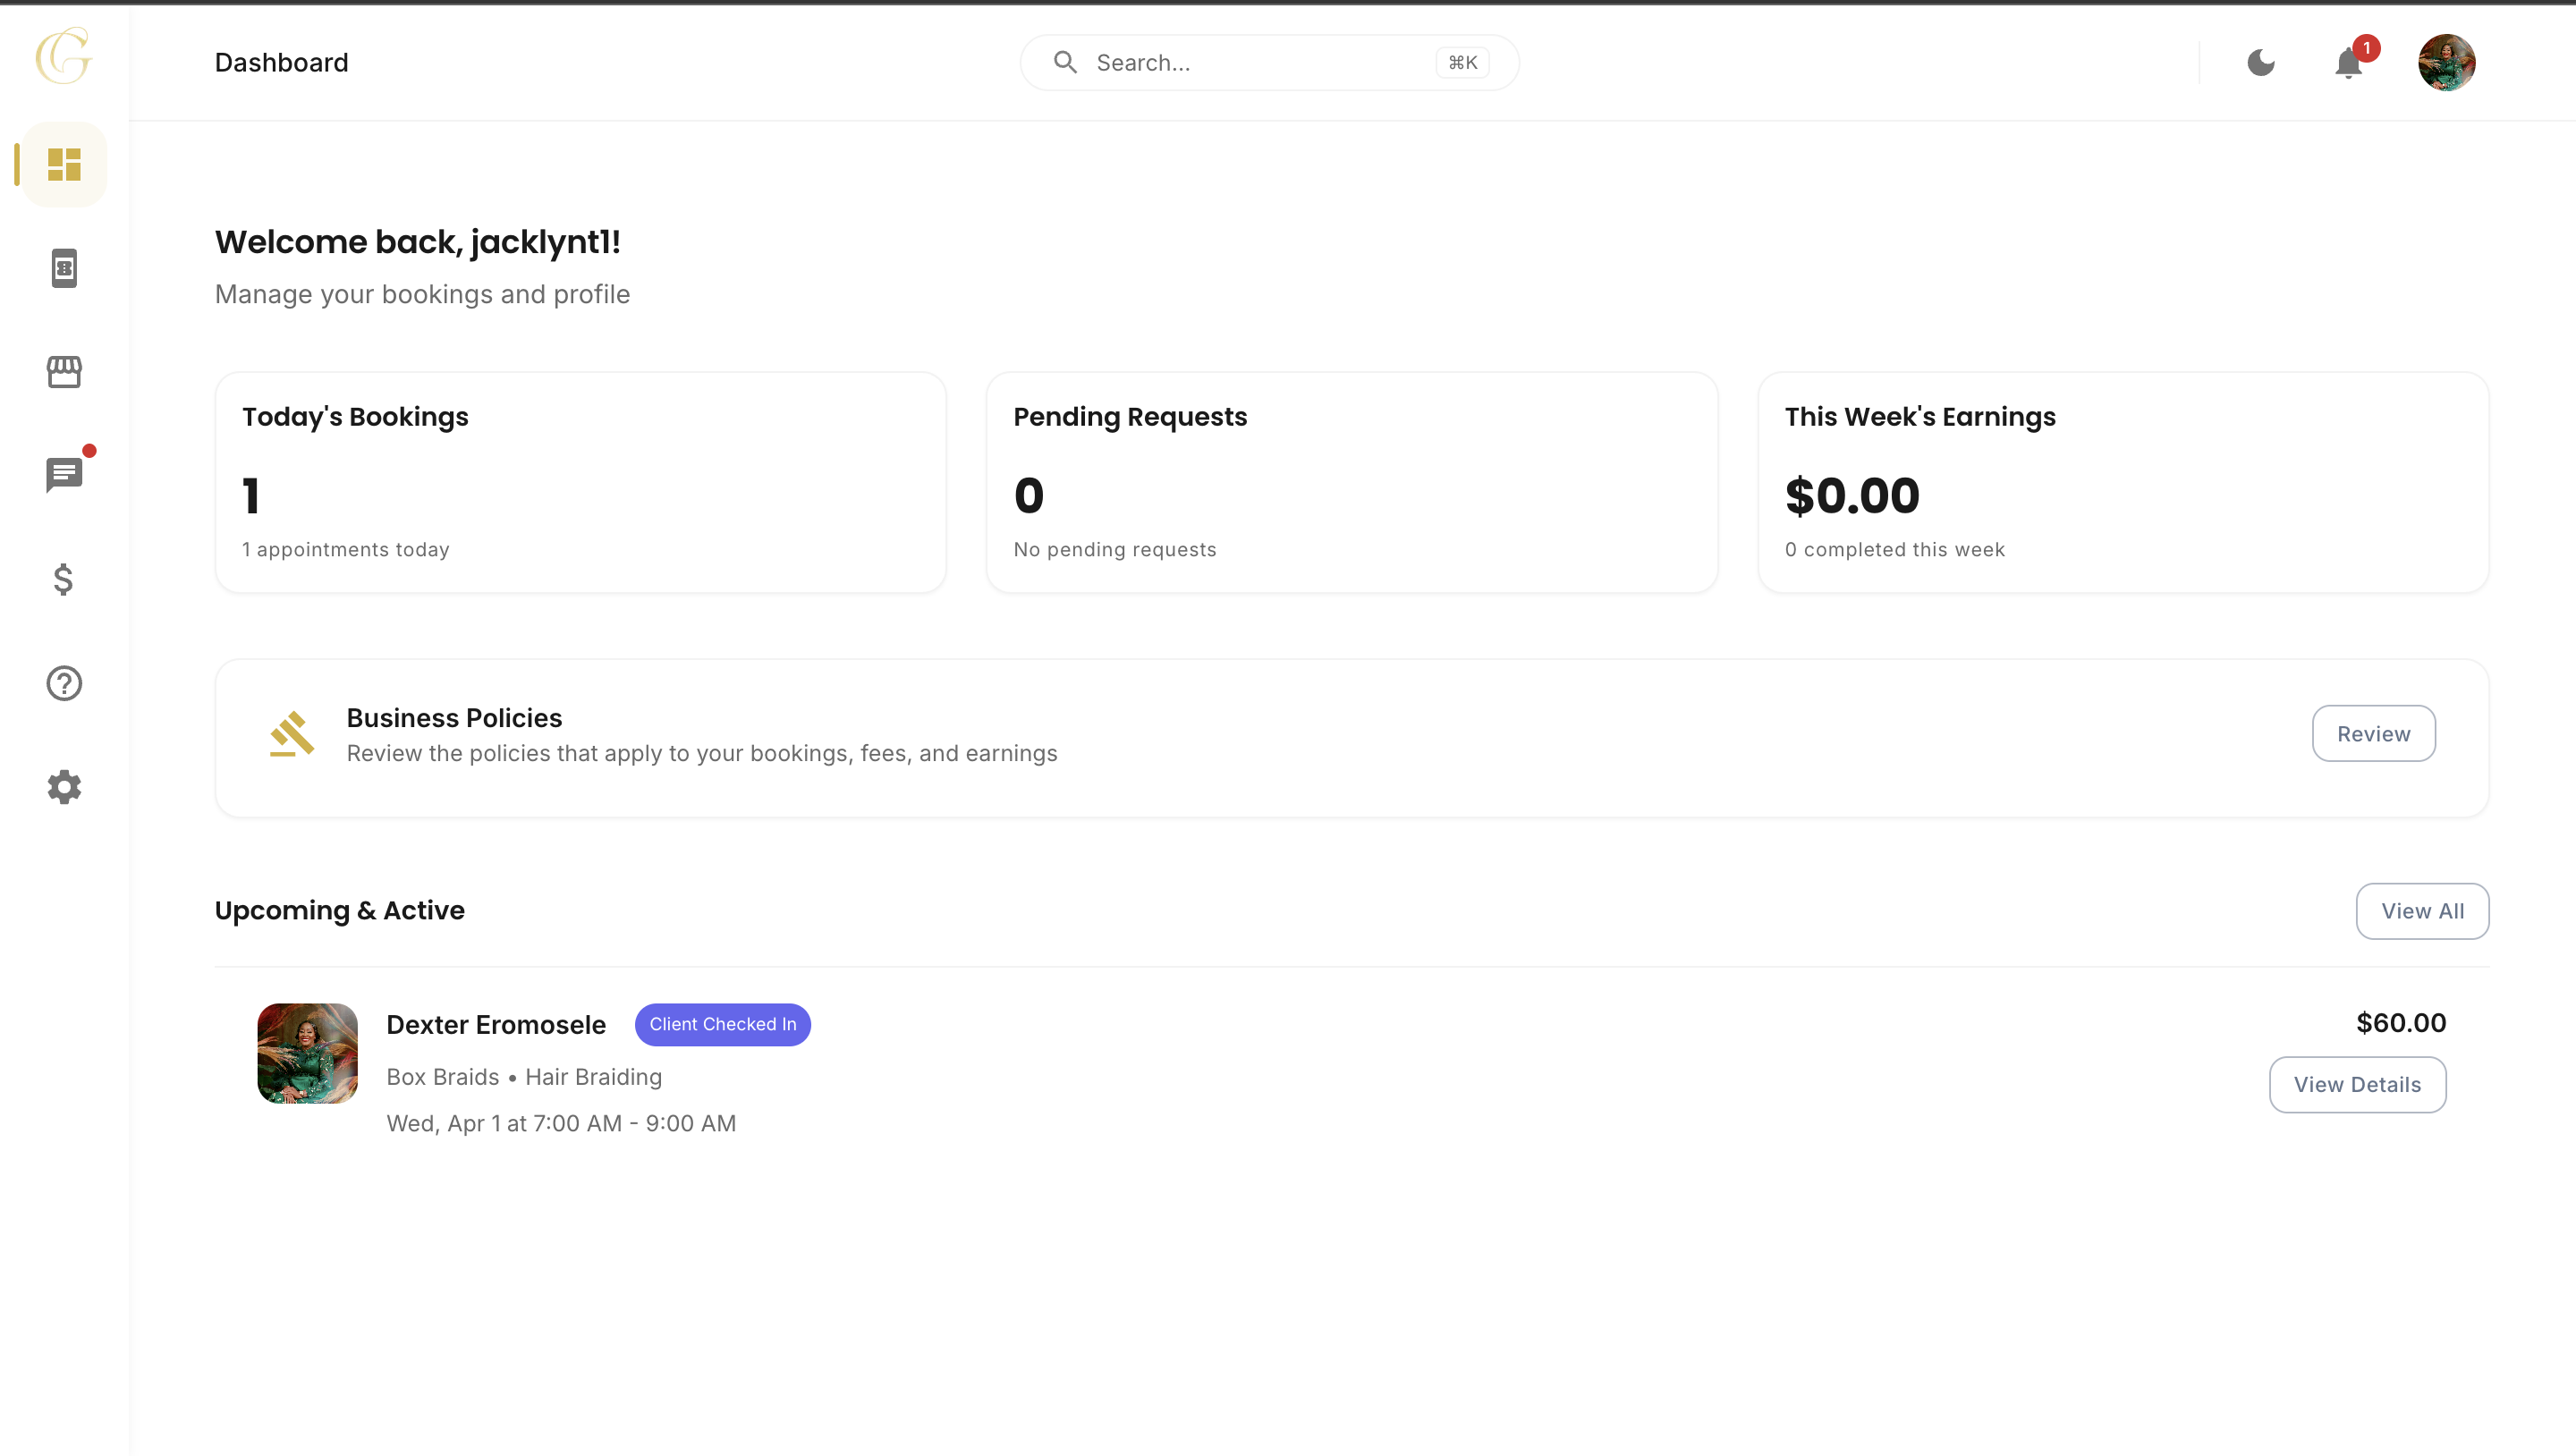Open the bookings calendar sidebar icon

(x=64, y=268)
